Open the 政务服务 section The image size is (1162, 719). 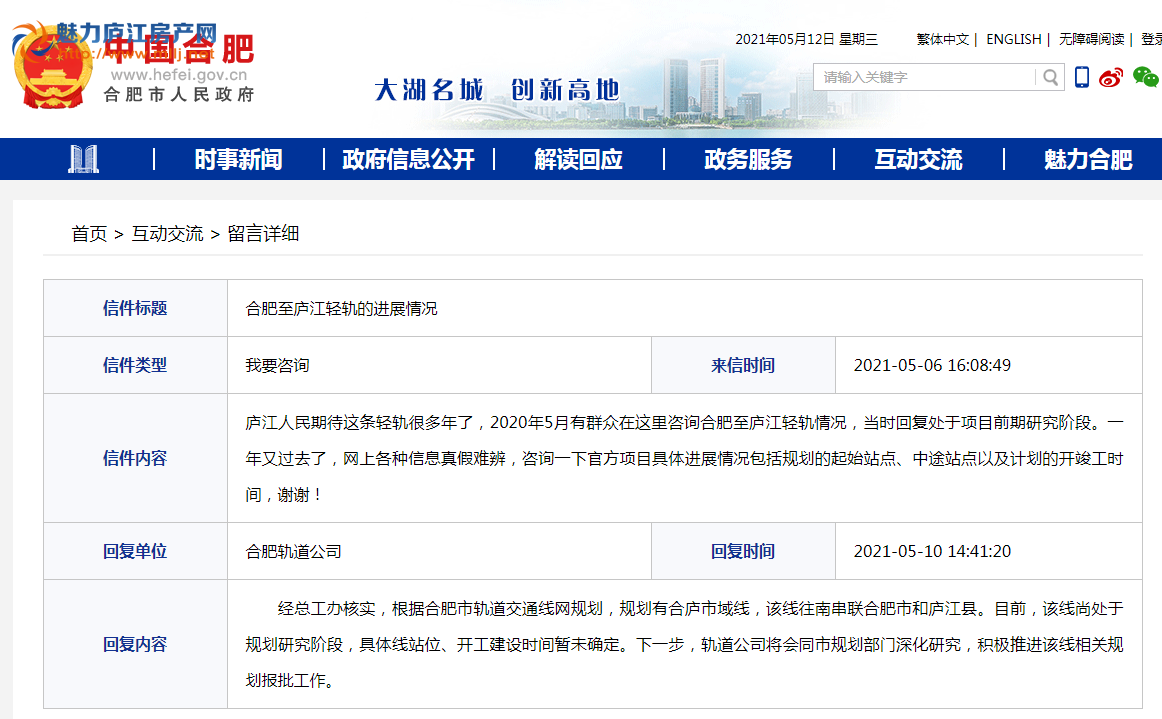point(747,159)
